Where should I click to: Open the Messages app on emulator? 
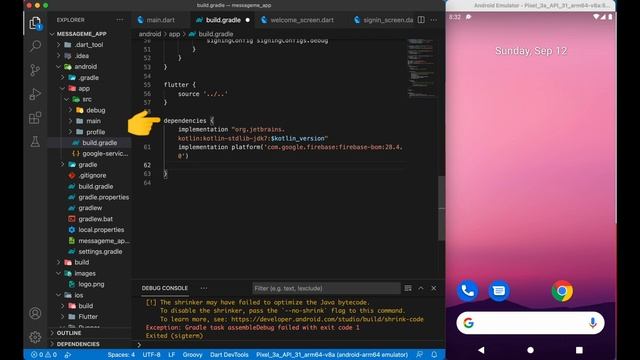click(x=499, y=291)
